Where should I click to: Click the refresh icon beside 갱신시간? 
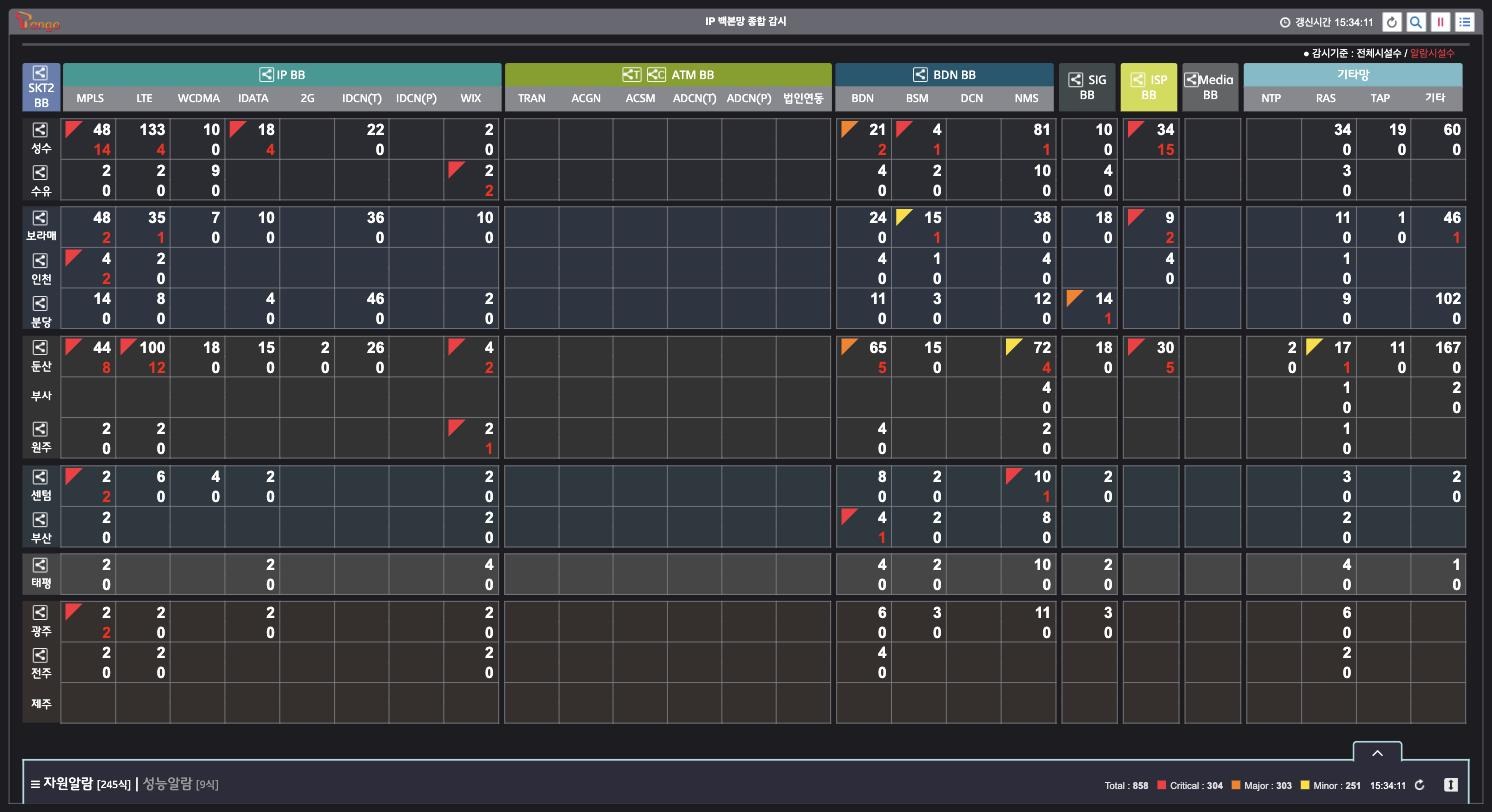coord(1391,22)
